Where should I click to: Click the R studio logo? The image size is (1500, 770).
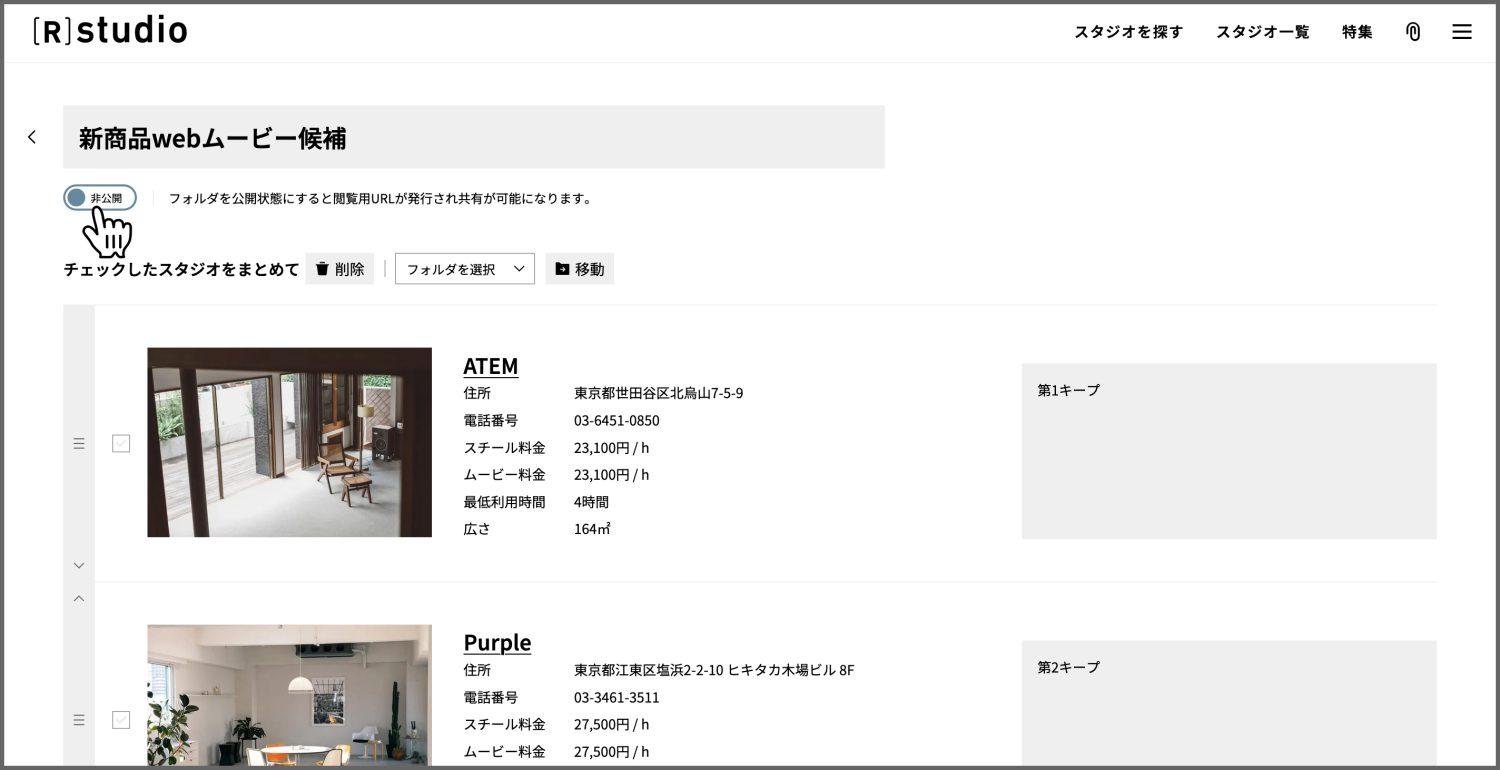click(x=110, y=31)
